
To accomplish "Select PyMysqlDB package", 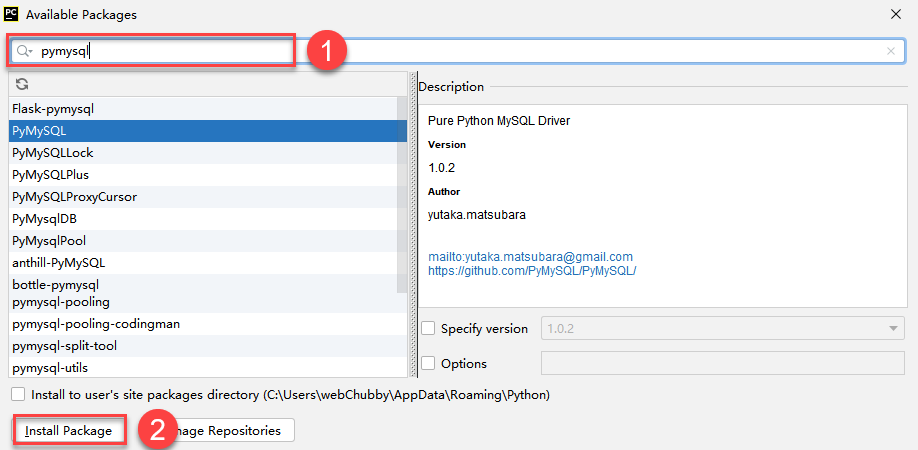I will coord(203,219).
